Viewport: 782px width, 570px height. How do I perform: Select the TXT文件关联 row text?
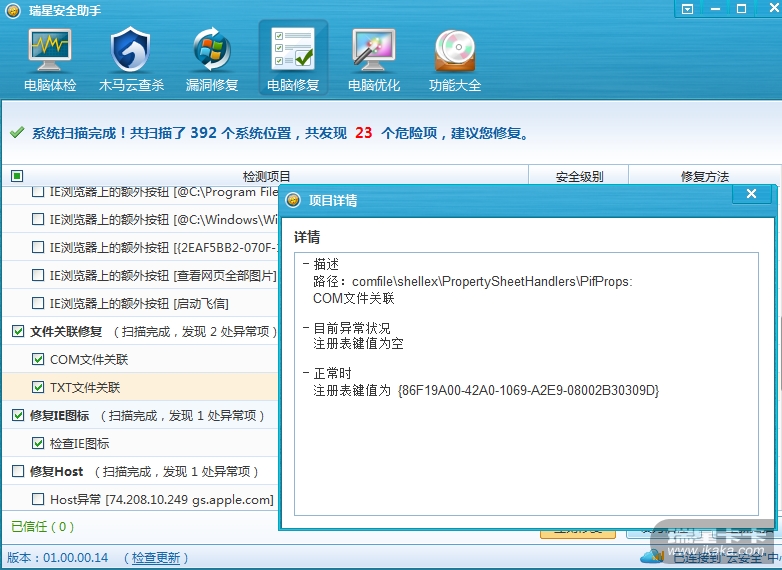85,387
